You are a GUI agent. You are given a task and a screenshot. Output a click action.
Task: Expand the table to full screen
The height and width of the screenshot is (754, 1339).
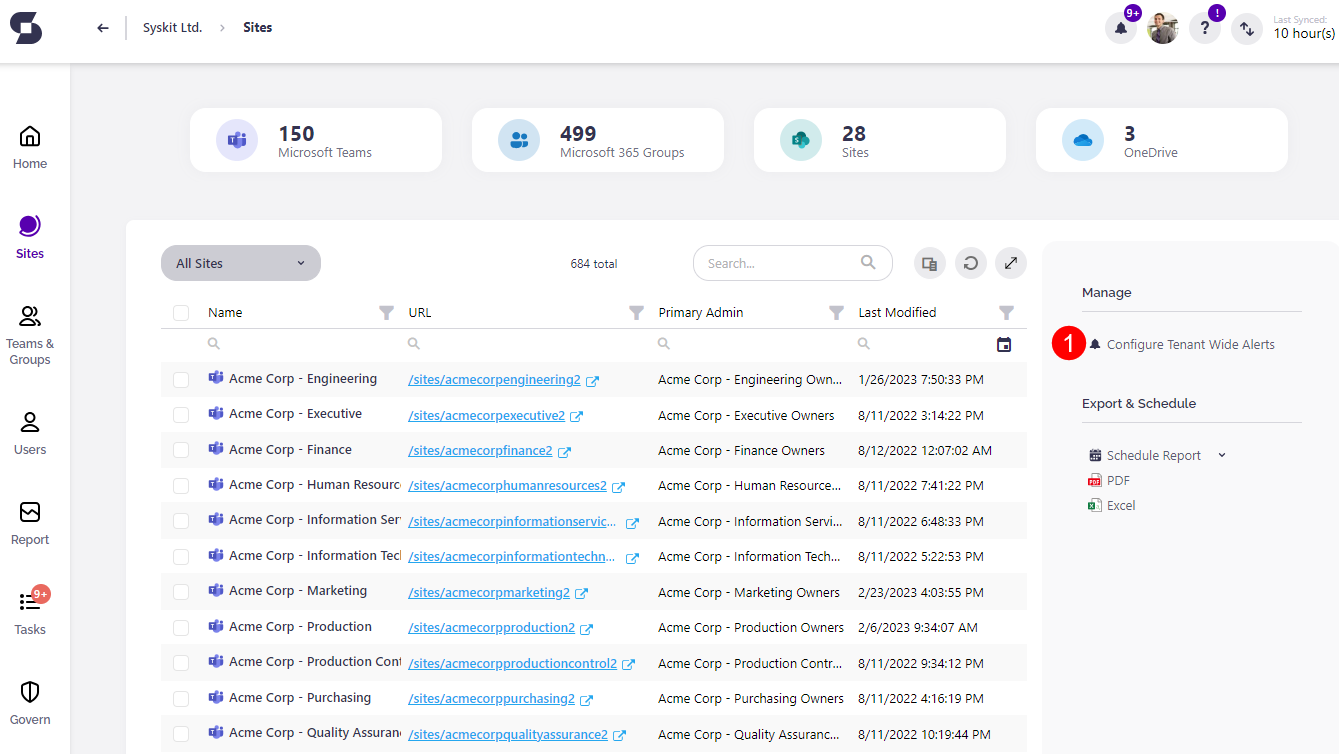[1010, 263]
